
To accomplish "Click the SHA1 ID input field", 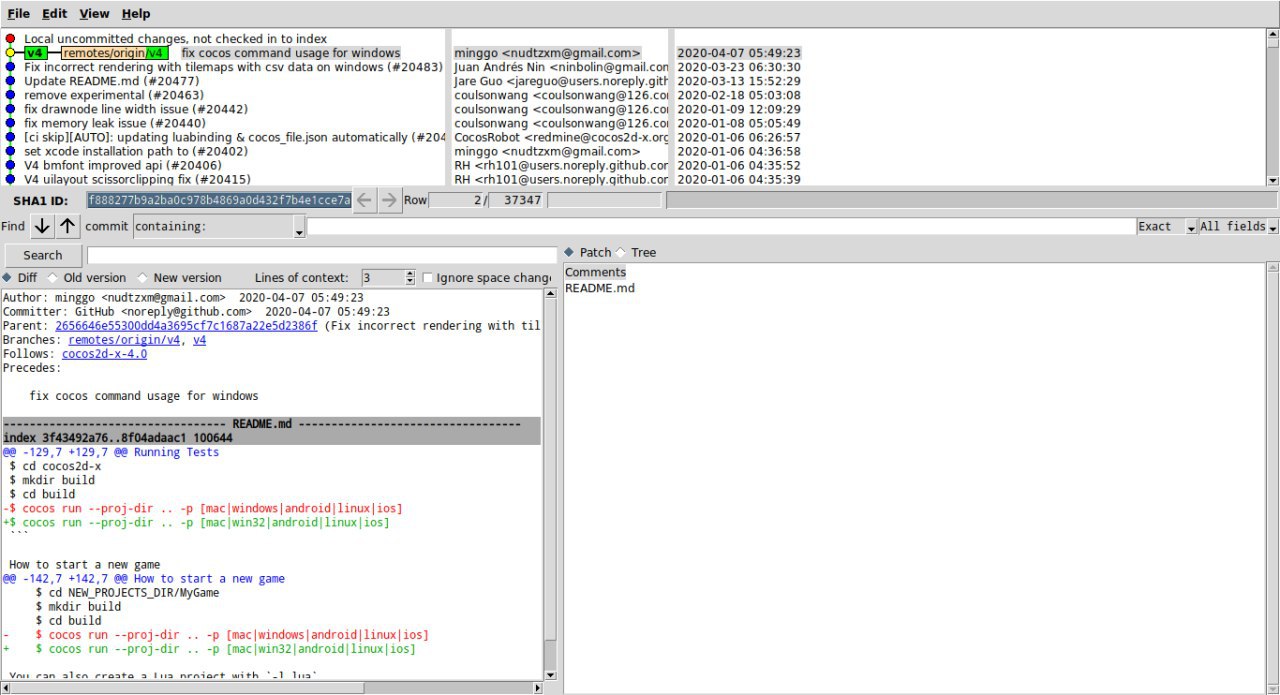I will [219, 200].
